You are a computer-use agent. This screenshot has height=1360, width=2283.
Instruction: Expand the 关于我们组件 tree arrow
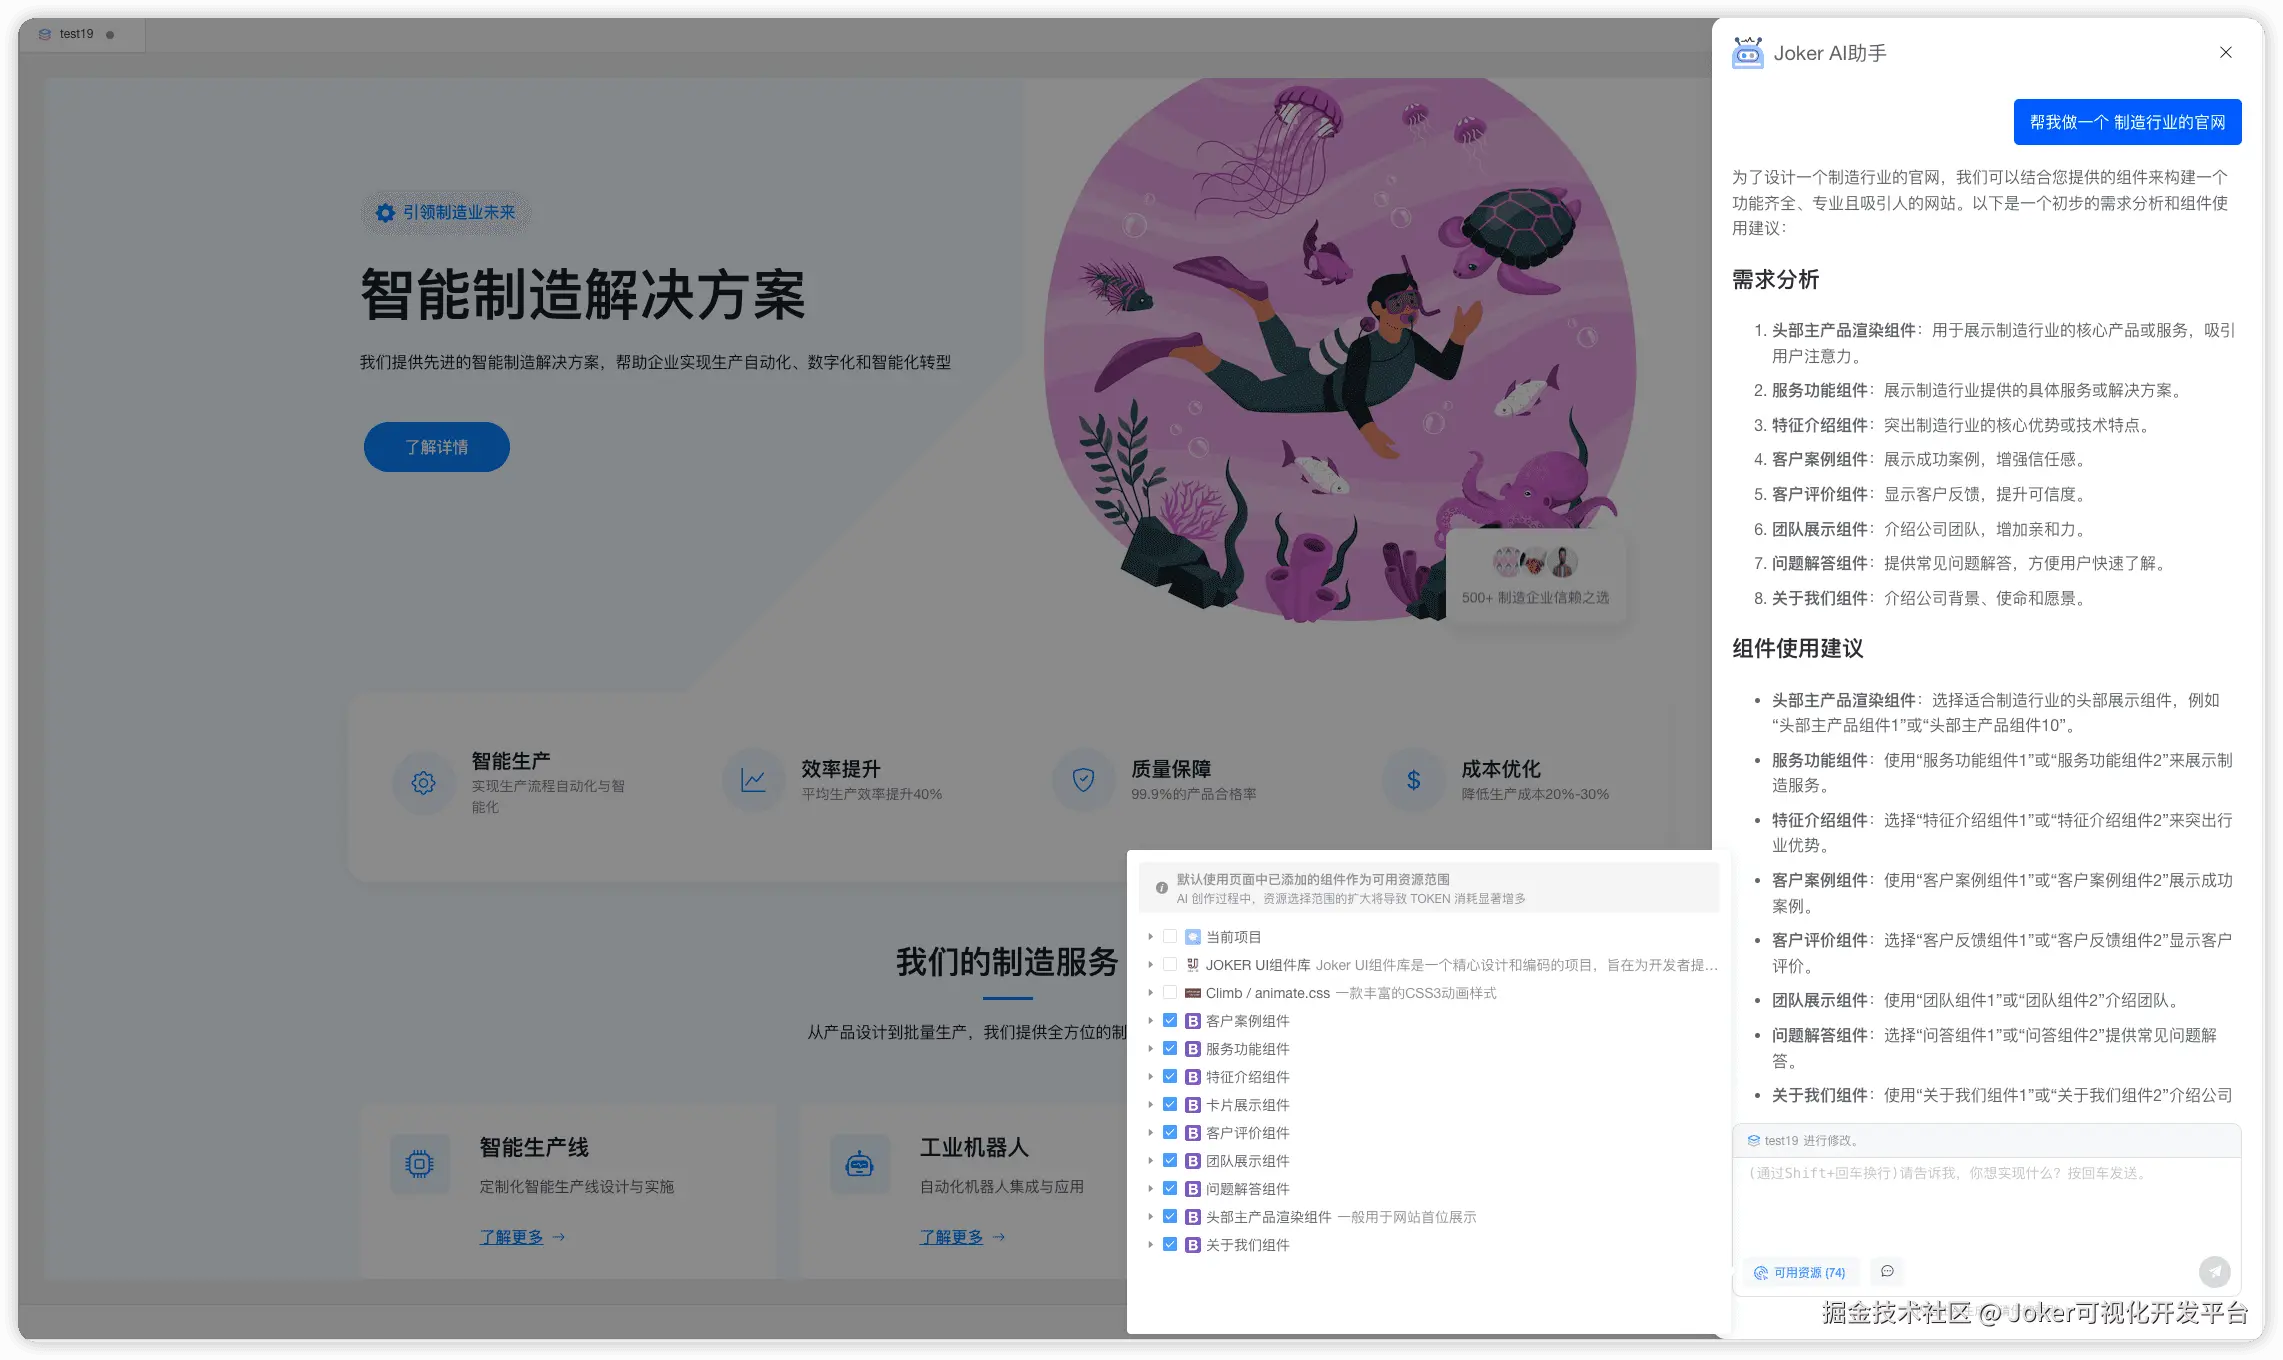click(x=1151, y=1245)
